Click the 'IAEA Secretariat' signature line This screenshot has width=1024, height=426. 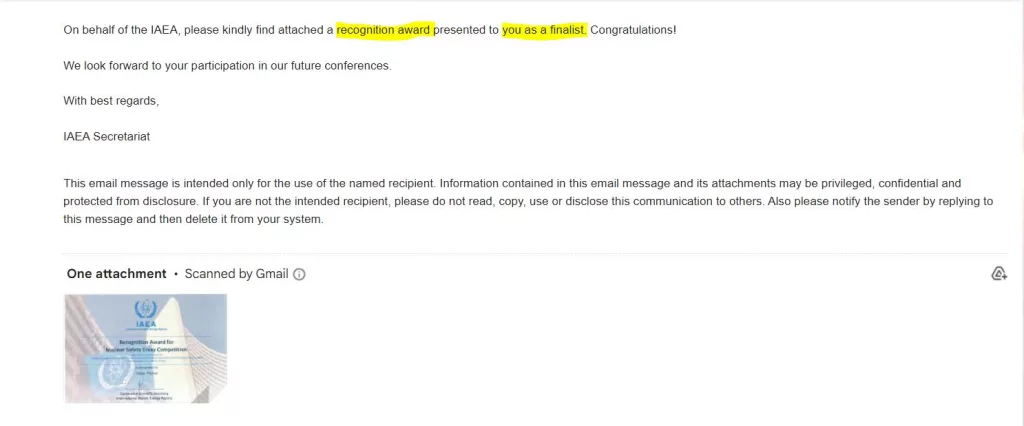(x=106, y=137)
